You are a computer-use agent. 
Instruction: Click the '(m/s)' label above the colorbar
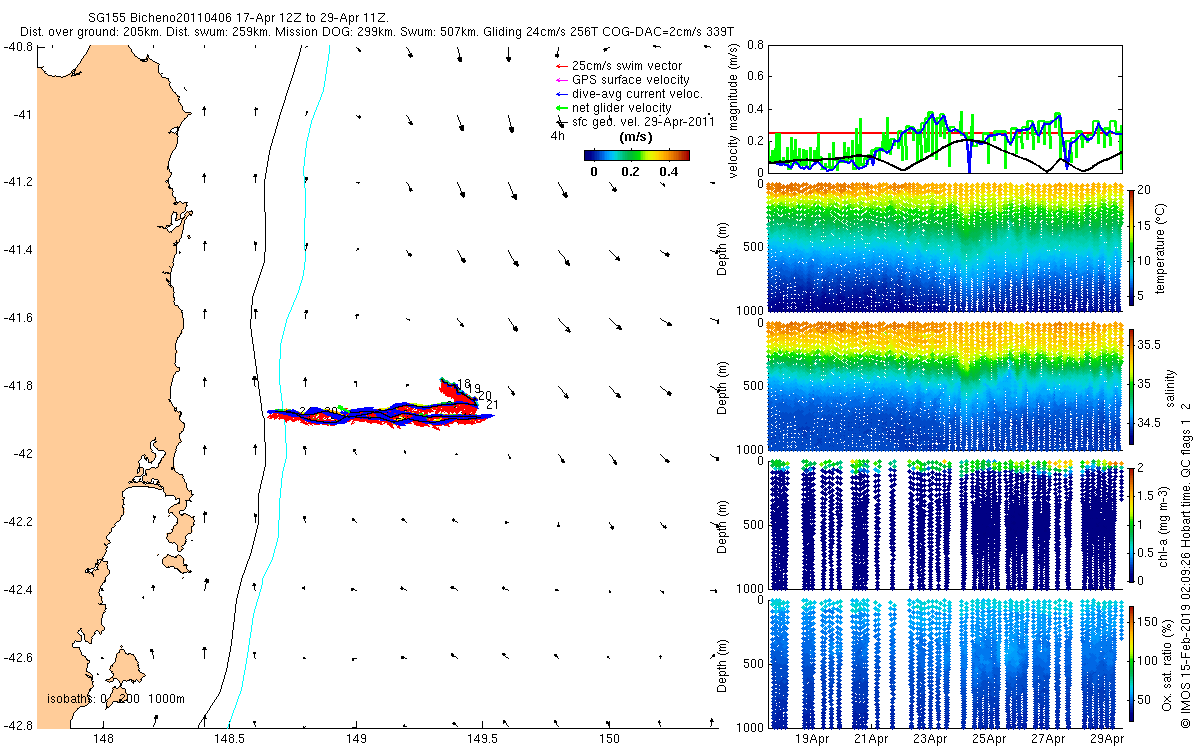[637, 136]
